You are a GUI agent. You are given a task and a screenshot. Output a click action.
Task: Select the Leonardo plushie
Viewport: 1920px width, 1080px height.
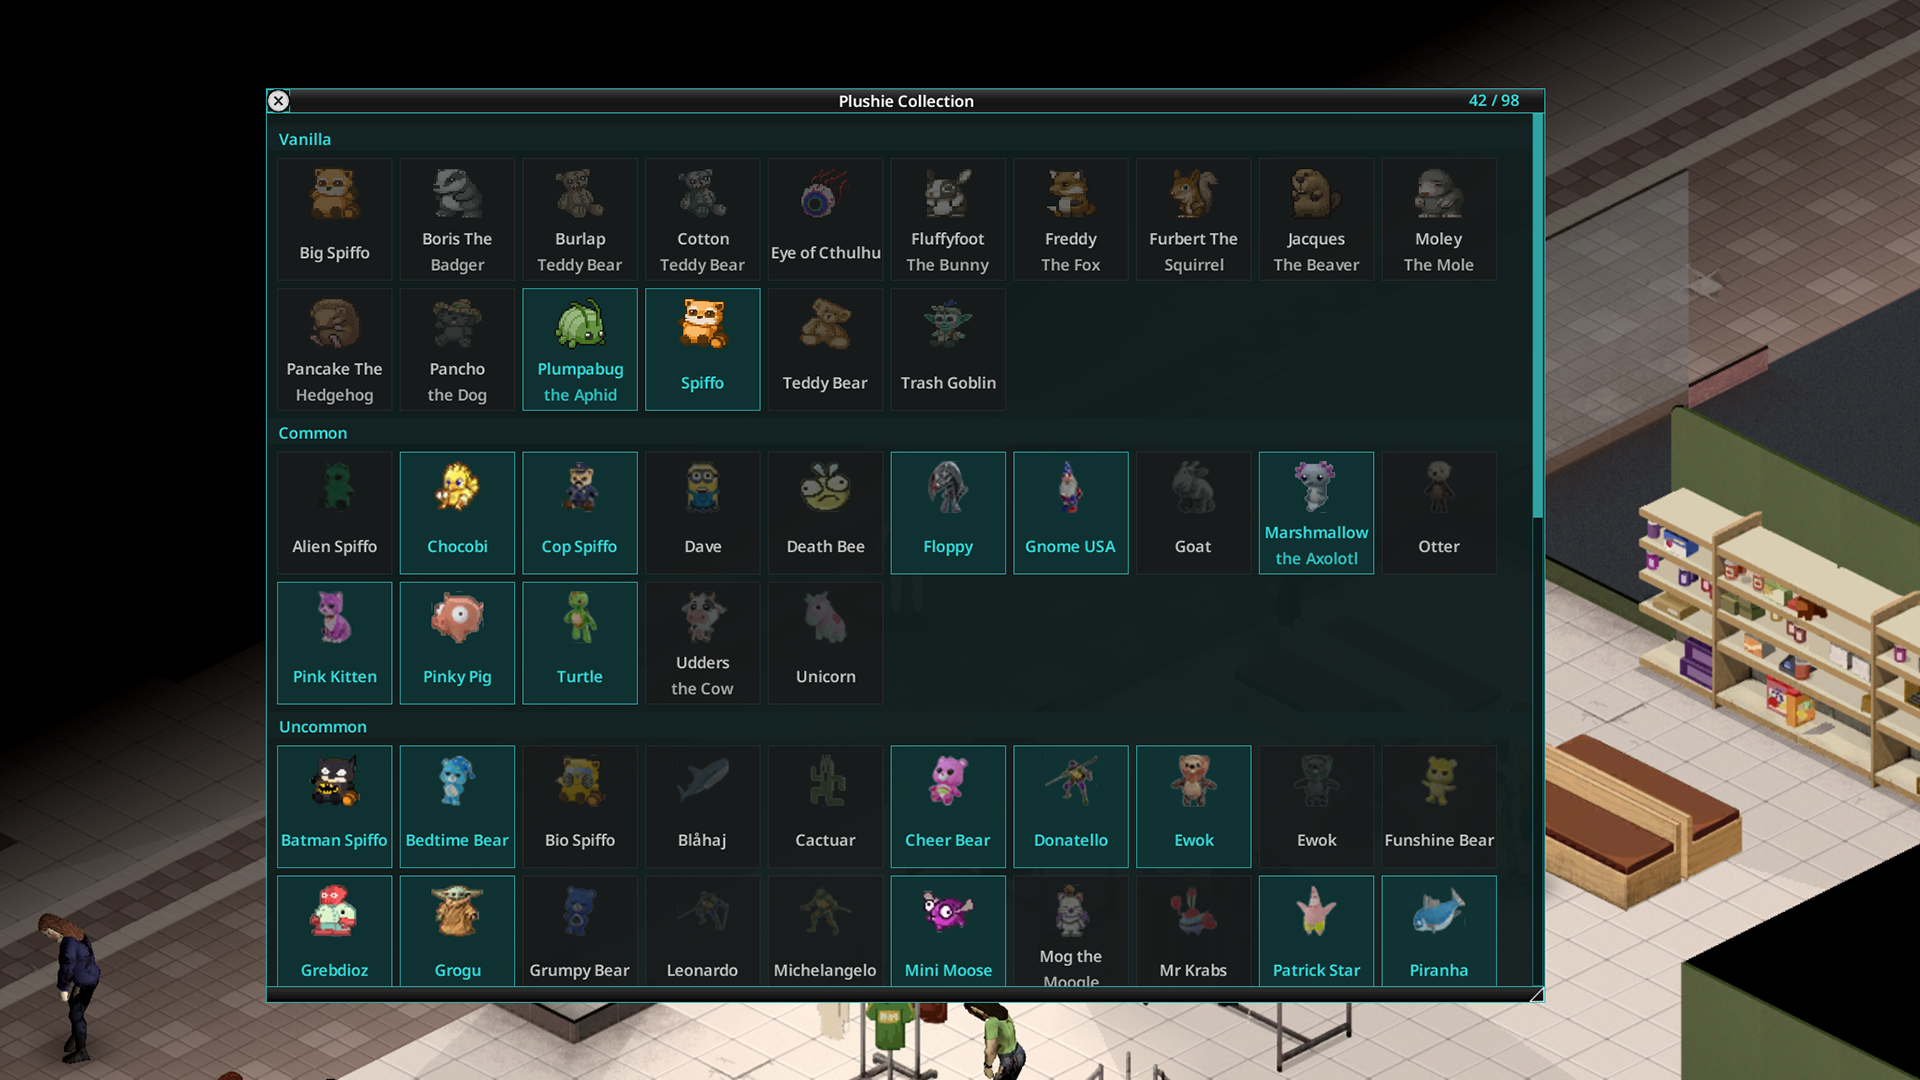click(x=702, y=931)
